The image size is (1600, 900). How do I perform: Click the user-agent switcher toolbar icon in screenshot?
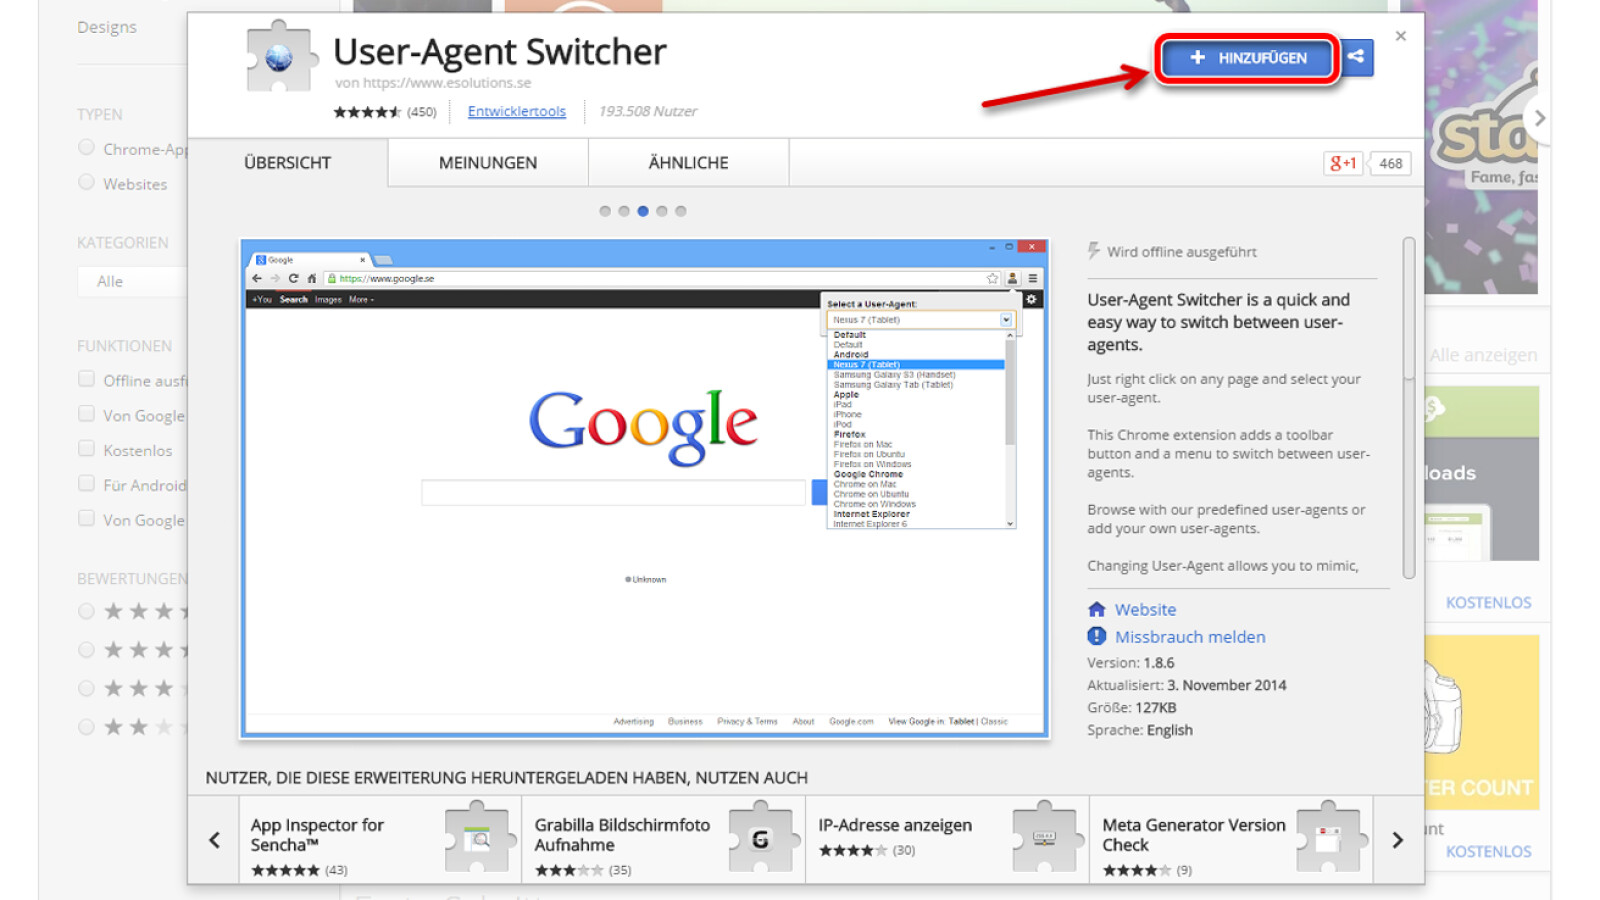pos(1012,278)
